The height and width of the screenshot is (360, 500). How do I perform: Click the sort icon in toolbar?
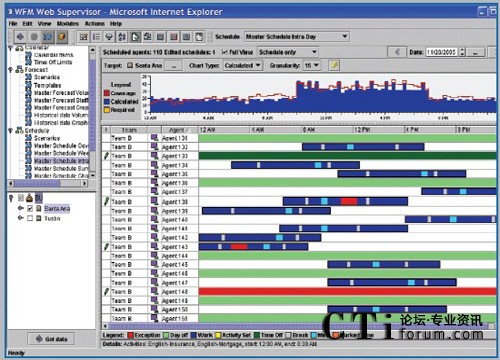click(x=122, y=37)
